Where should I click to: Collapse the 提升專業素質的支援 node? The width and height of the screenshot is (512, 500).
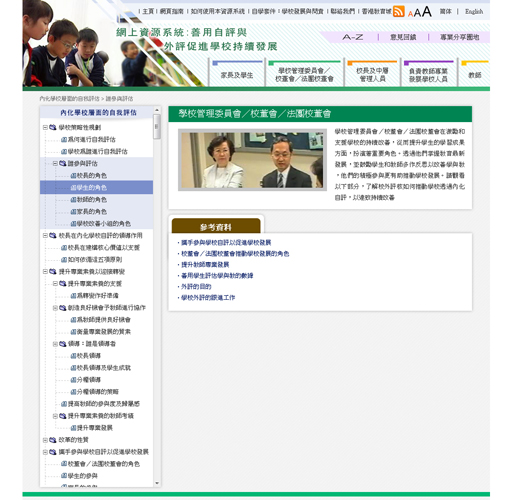pyautogui.click(x=55, y=284)
